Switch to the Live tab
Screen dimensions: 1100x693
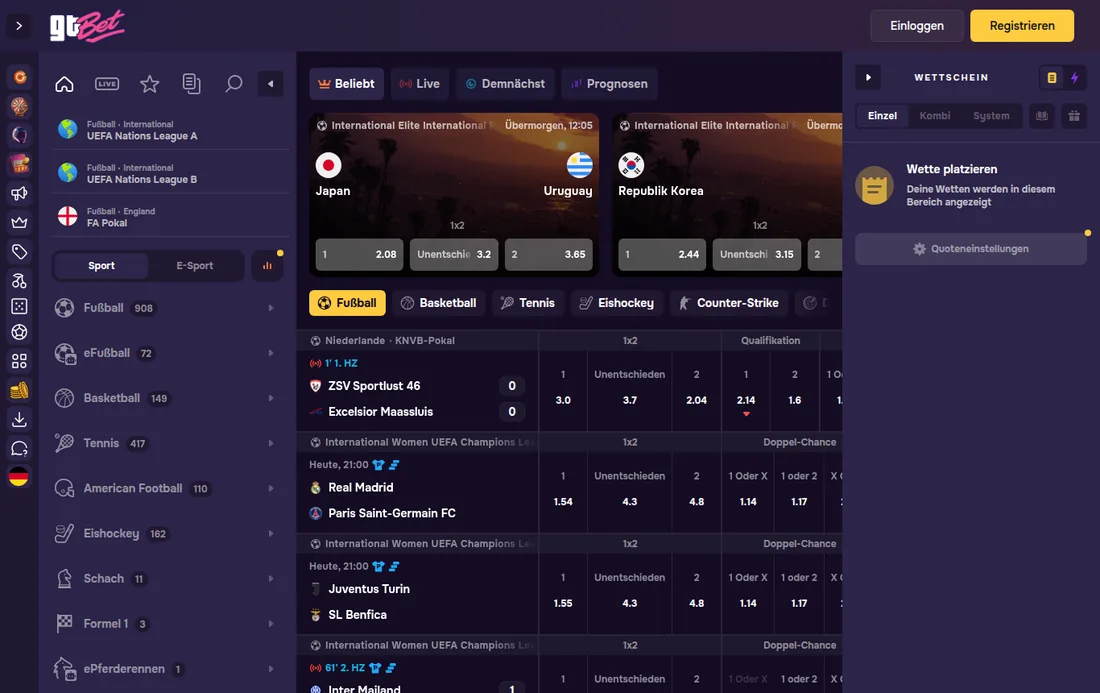pyautogui.click(x=420, y=84)
